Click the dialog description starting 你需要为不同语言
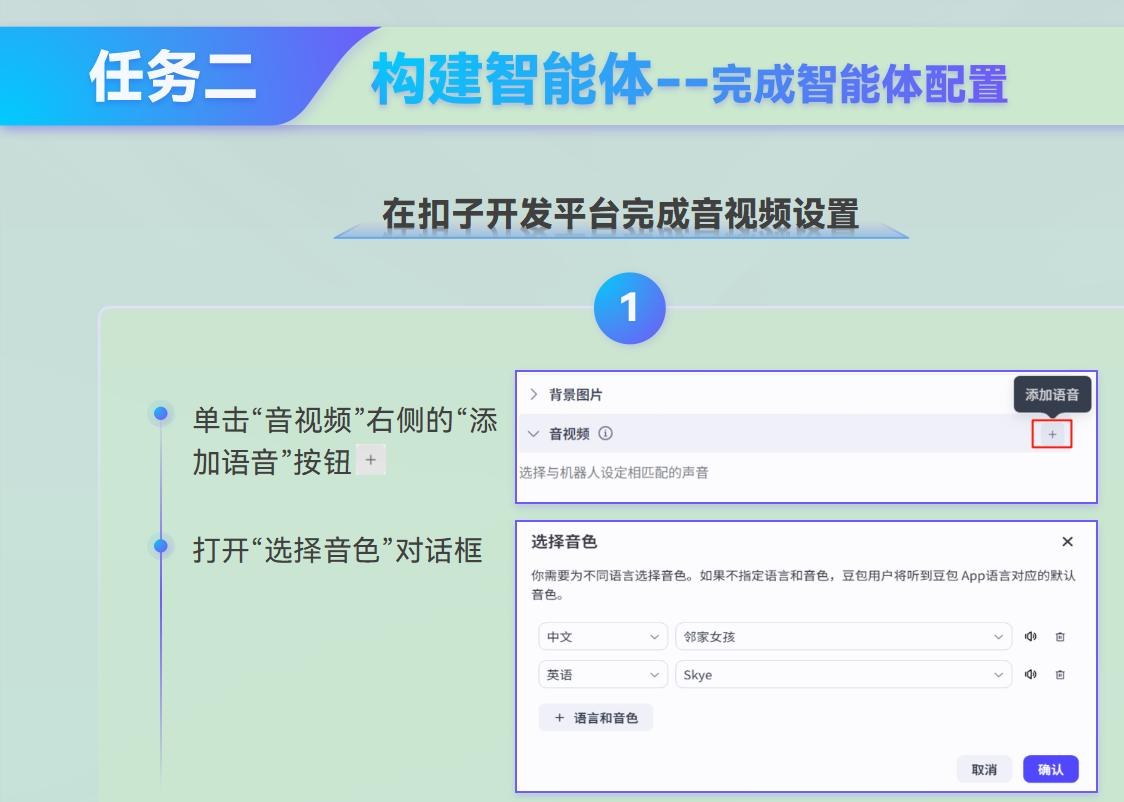1124x802 pixels. point(803,584)
